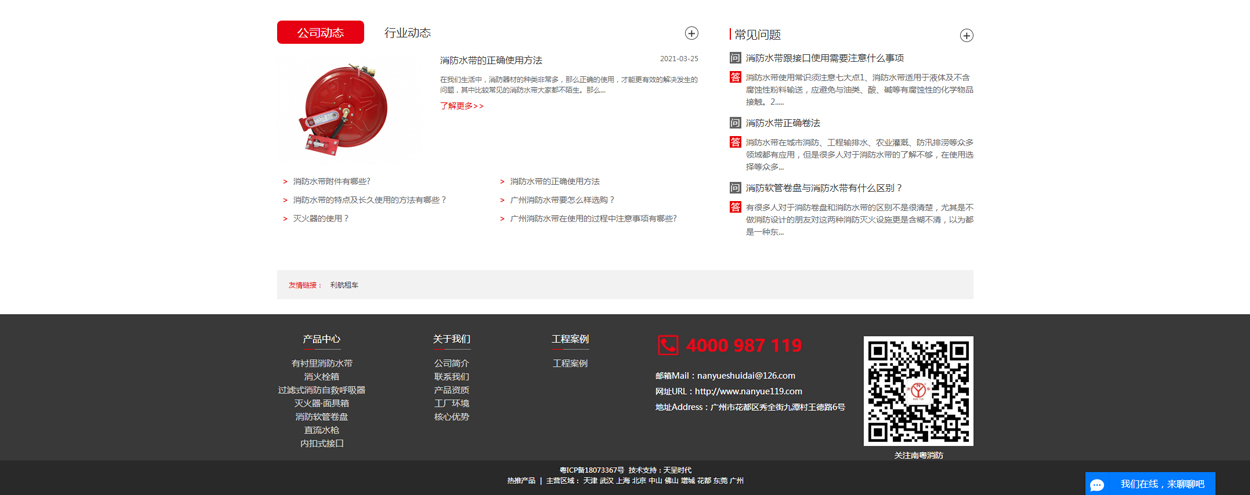Open the 消防水带附件有哪些? article
Viewport: 1250px width, 495px height.
(x=331, y=182)
